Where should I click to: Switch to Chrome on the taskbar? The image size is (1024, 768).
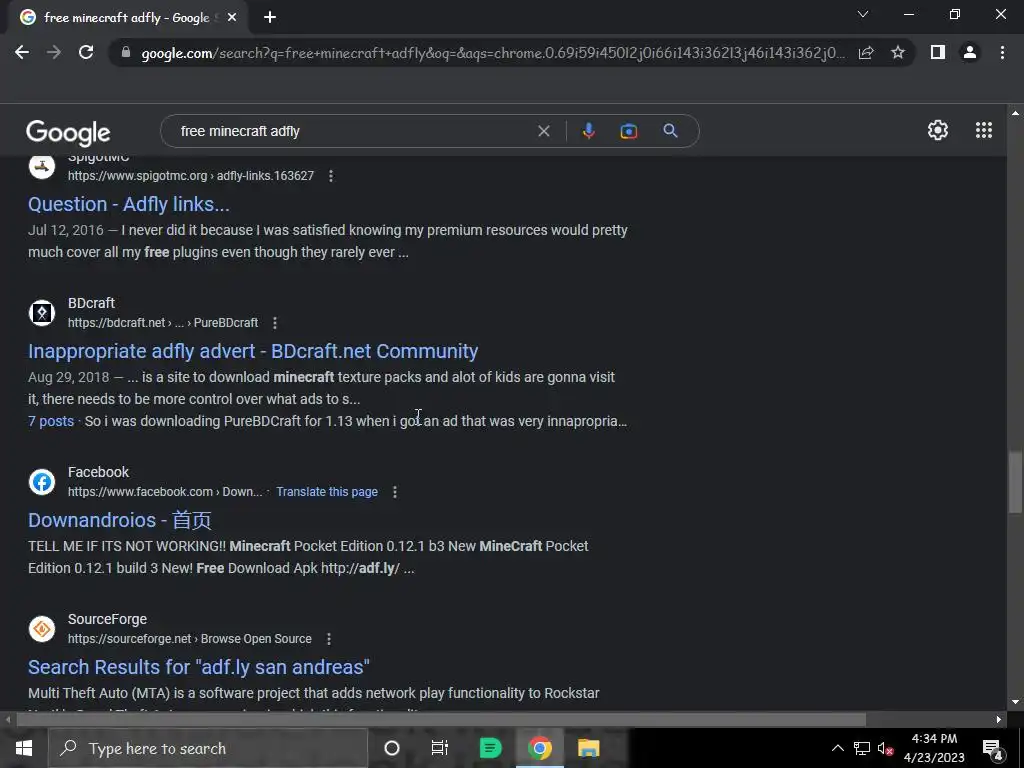pos(539,748)
